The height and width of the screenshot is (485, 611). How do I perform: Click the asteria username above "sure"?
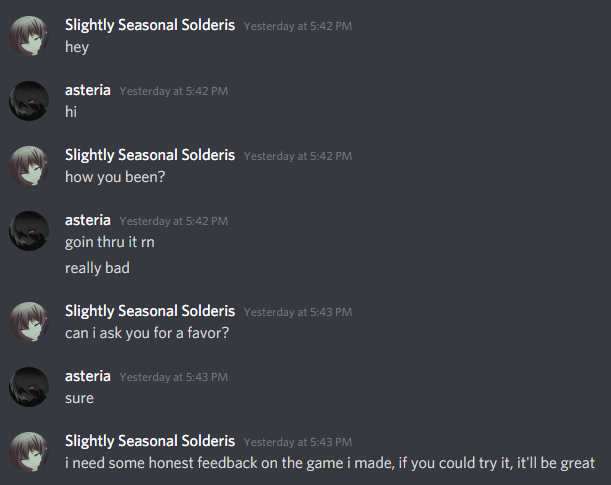88,376
